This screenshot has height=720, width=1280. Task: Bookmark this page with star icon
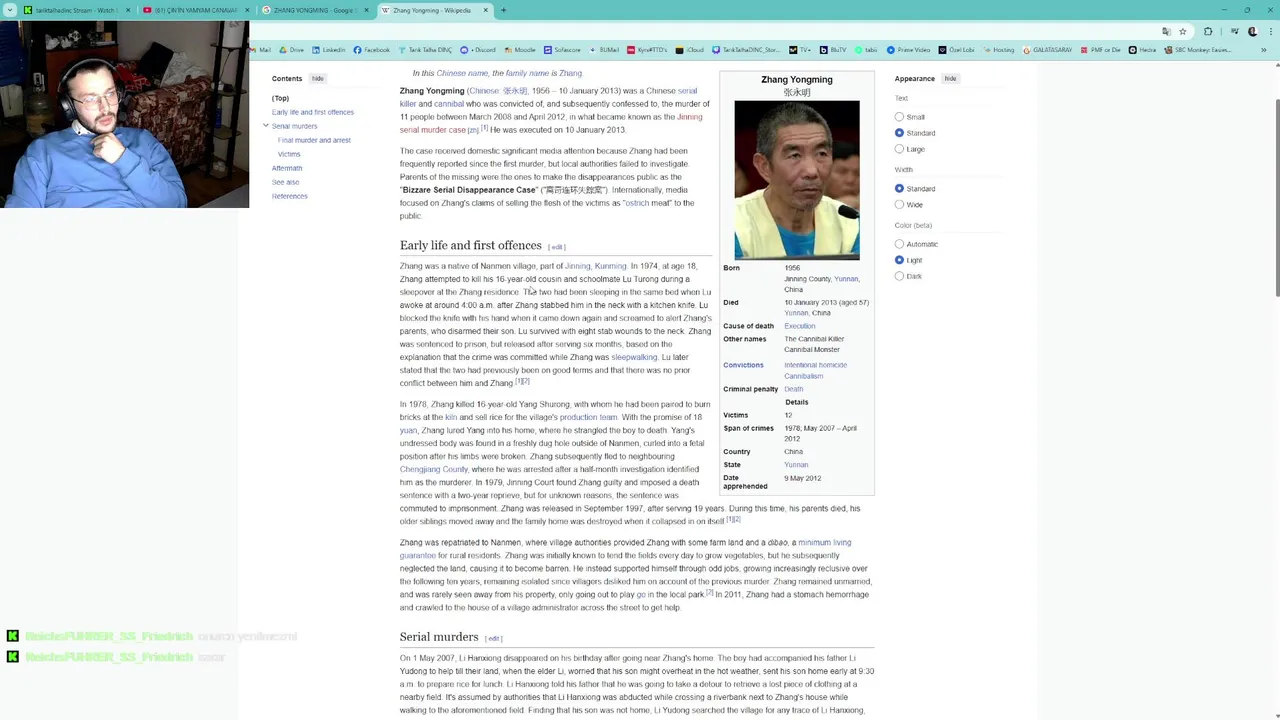1183,31
